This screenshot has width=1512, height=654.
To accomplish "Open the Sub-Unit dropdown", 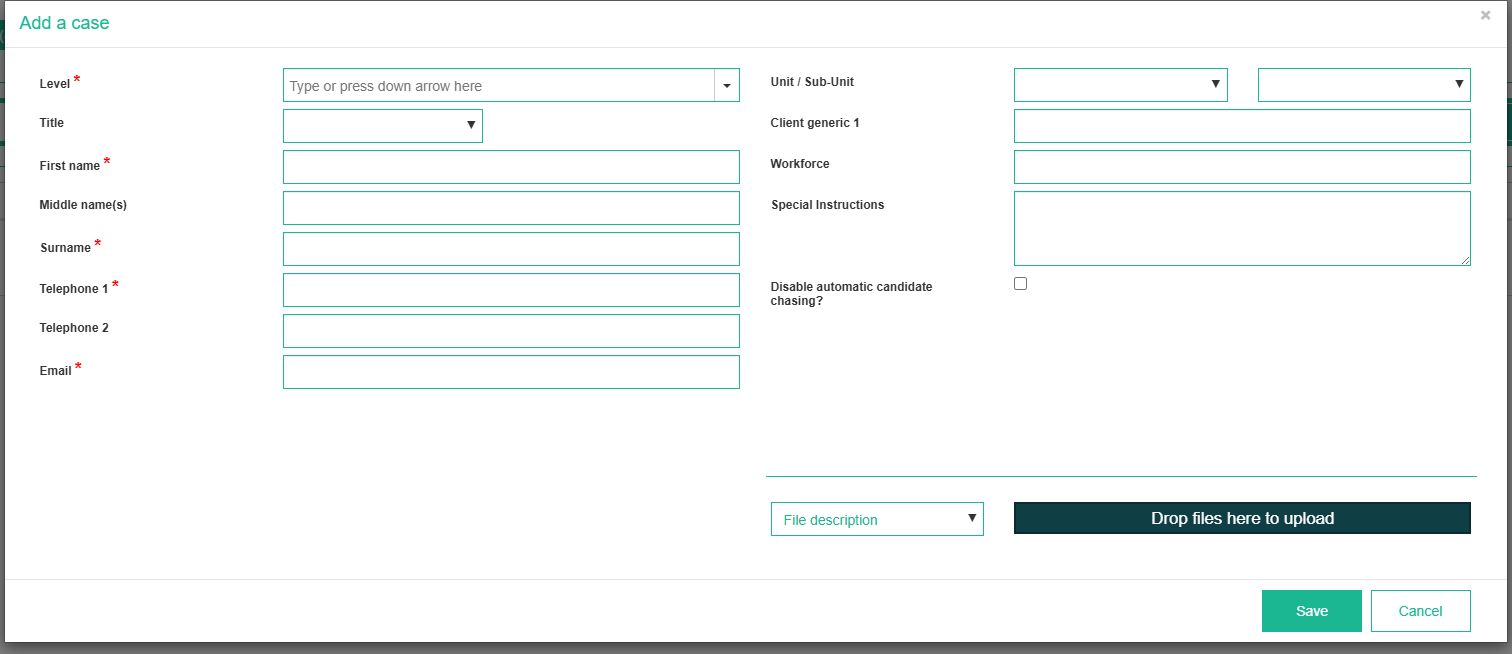I will point(1364,85).
